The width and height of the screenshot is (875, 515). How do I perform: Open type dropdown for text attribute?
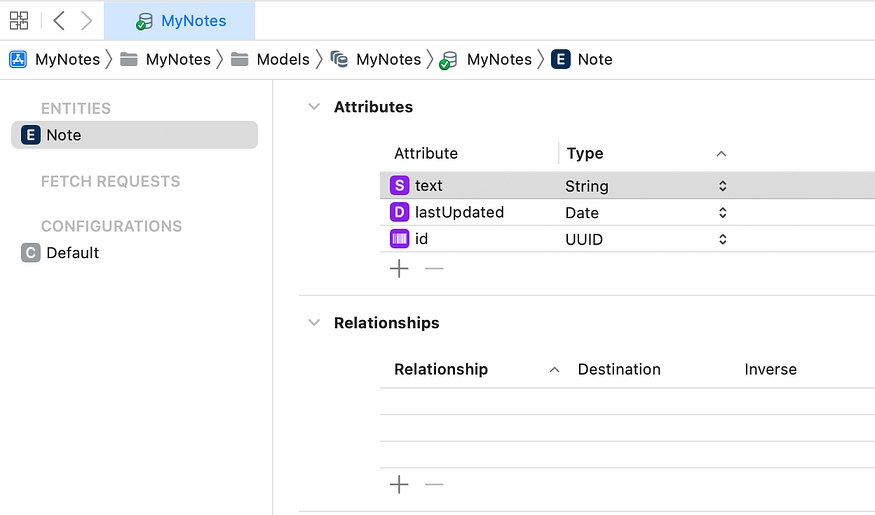(x=722, y=186)
